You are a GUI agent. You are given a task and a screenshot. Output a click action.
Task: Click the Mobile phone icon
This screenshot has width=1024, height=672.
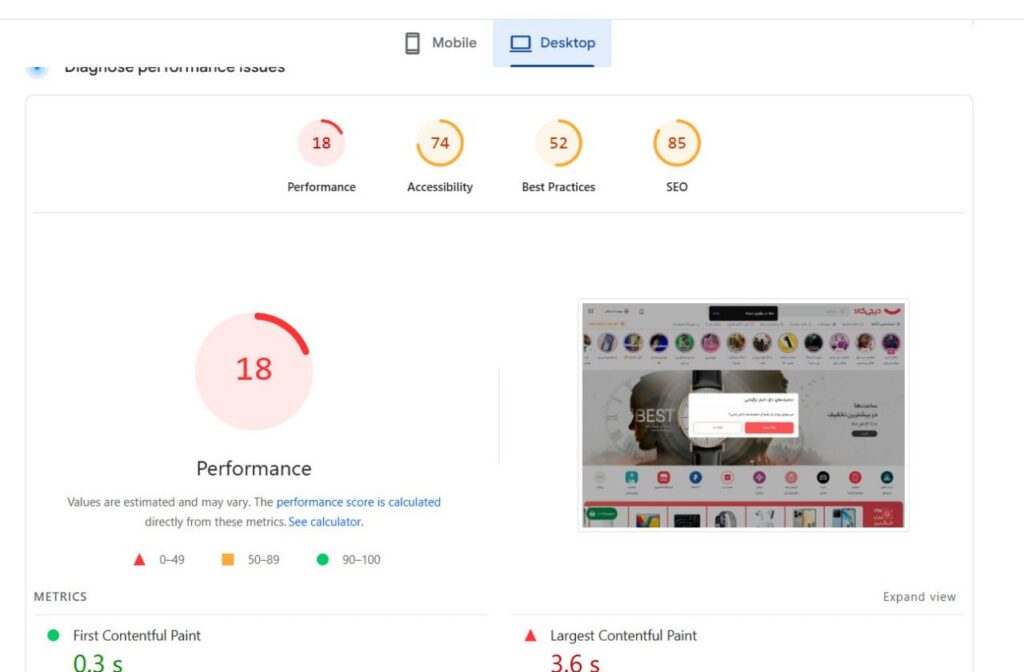pyautogui.click(x=412, y=43)
